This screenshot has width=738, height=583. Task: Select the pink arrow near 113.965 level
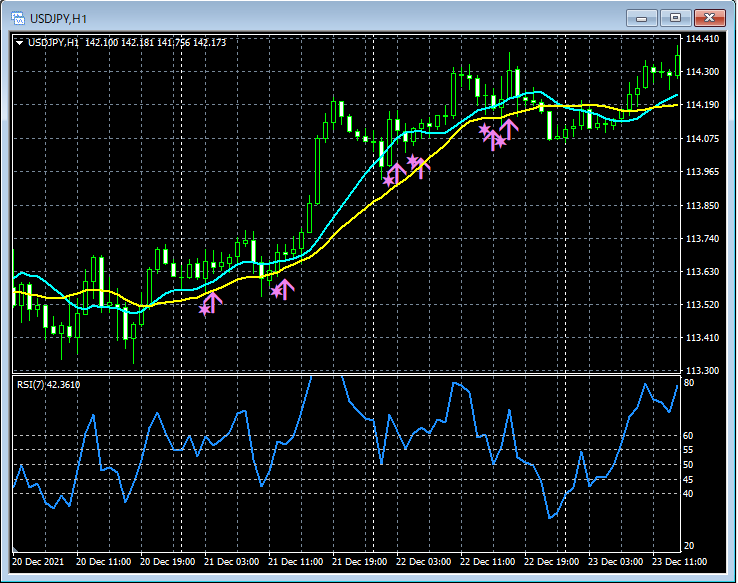(x=397, y=173)
